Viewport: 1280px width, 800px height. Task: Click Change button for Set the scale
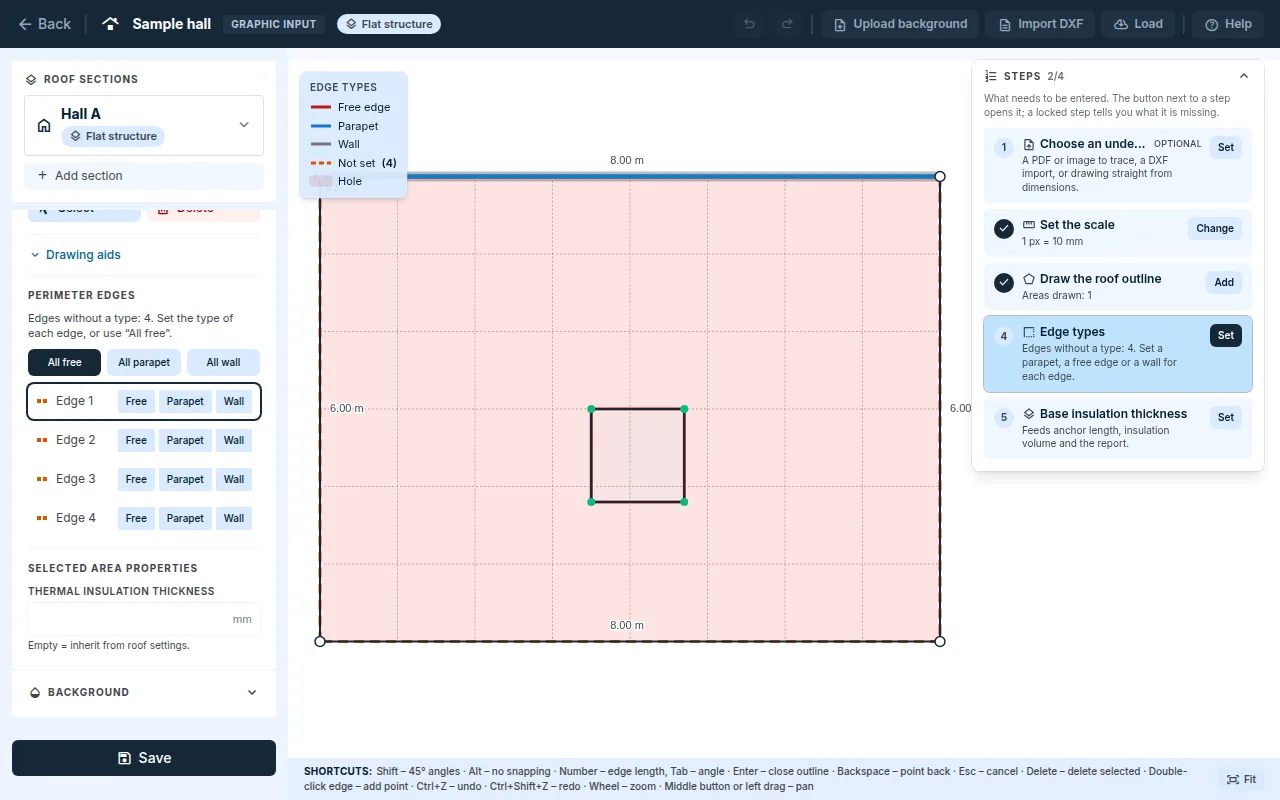(x=1215, y=228)
